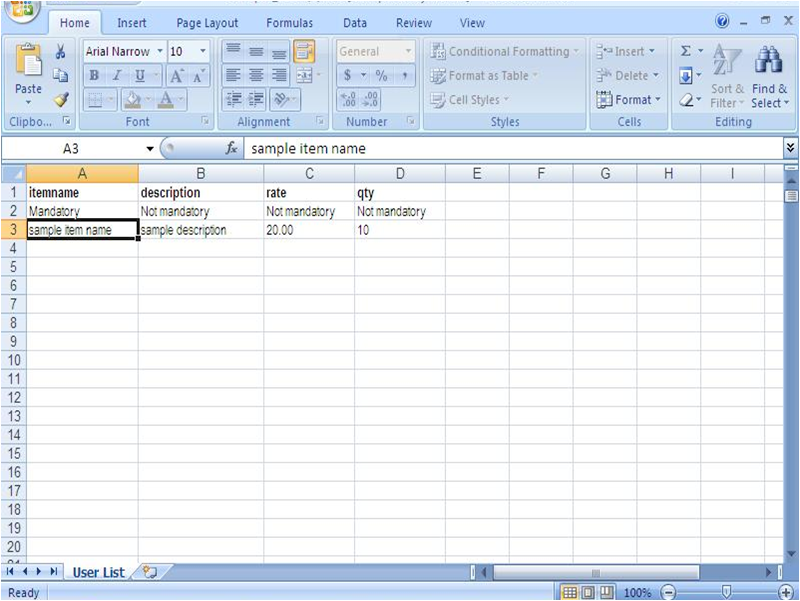Decrease indent in cell
The image size is (800, 601).
tap(234, 99)
